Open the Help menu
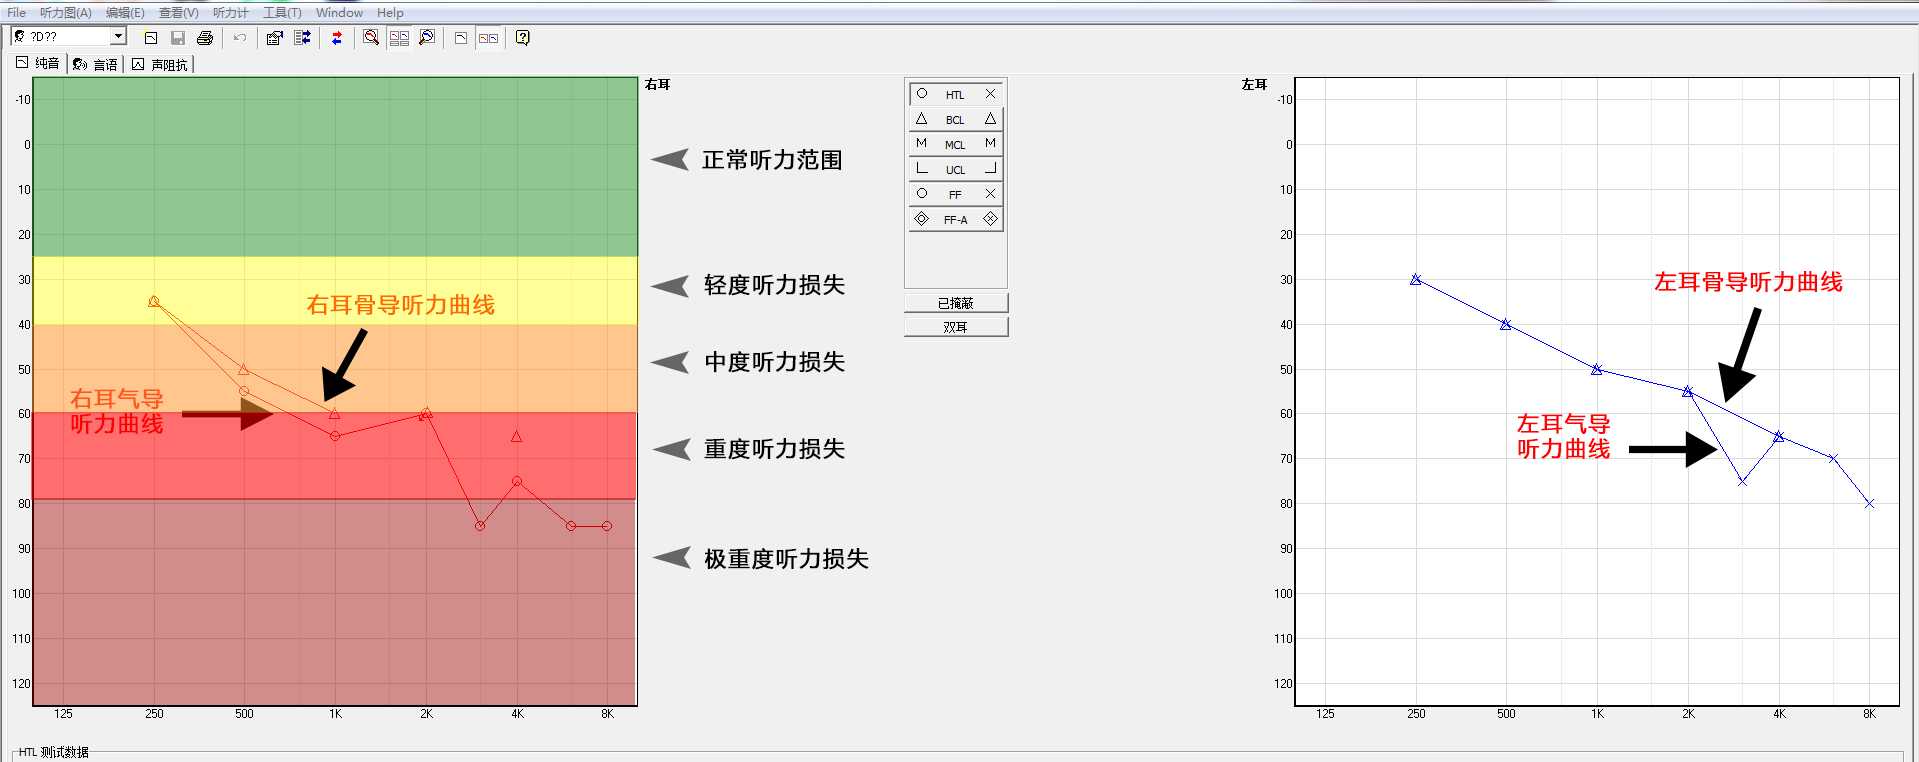Image resolution: width=1919 pixels, height=762 pixels. [390, 13]
